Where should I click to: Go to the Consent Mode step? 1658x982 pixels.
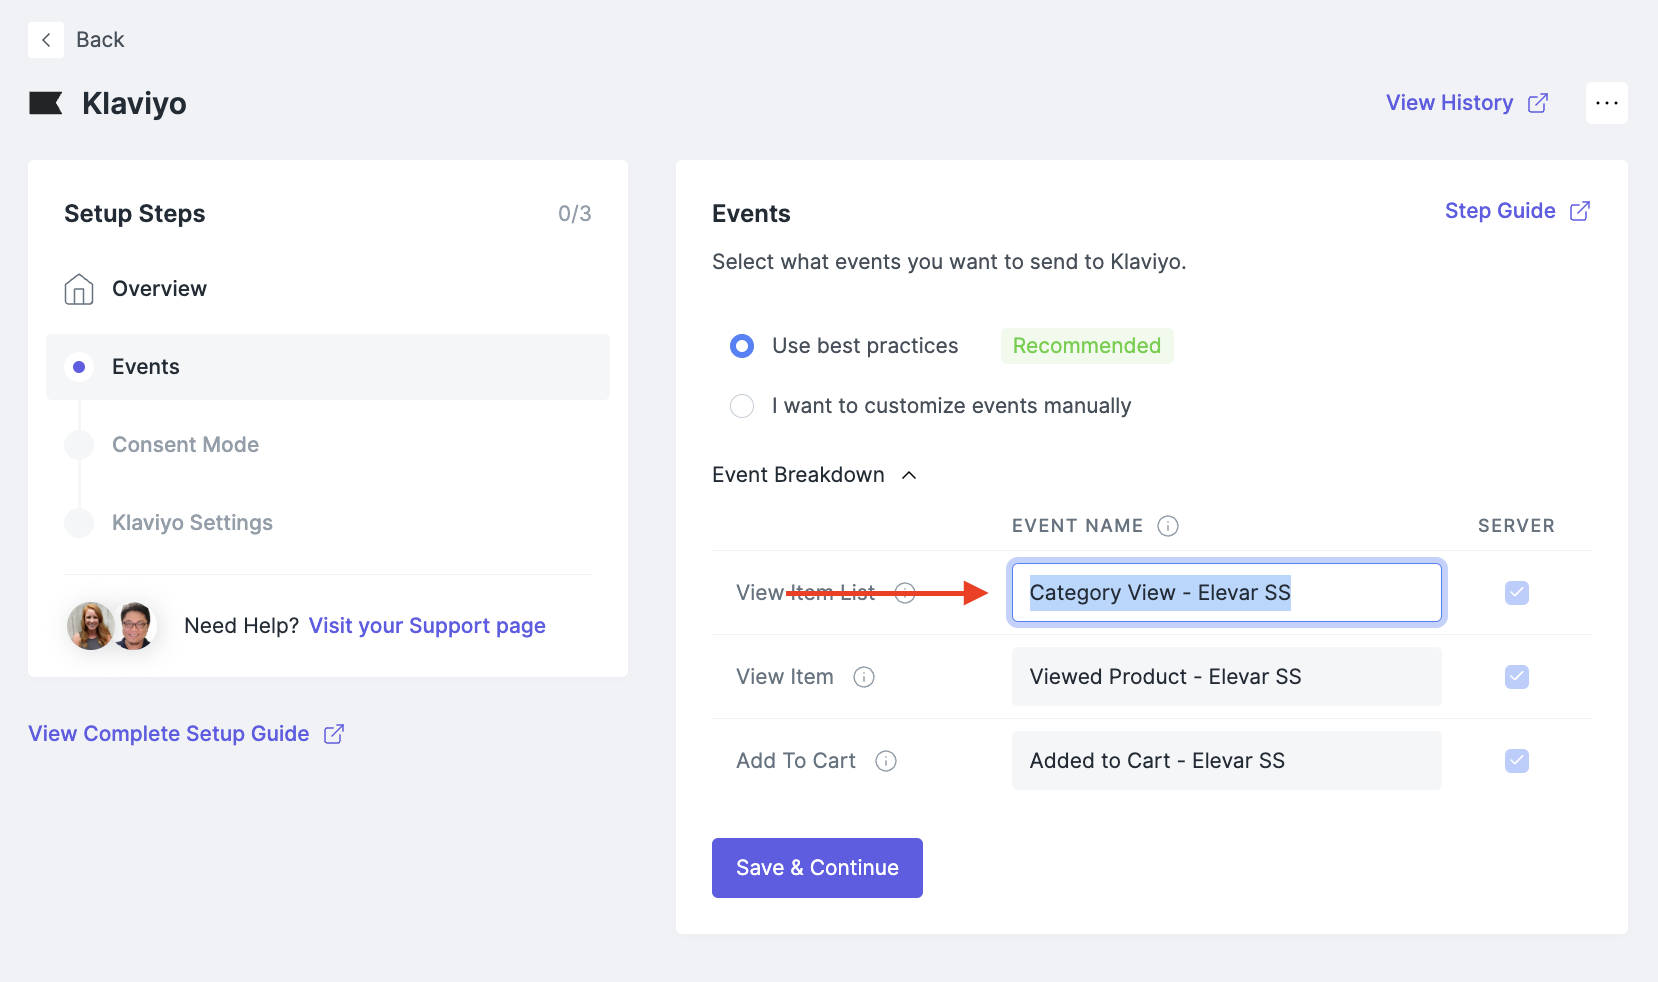185,445
